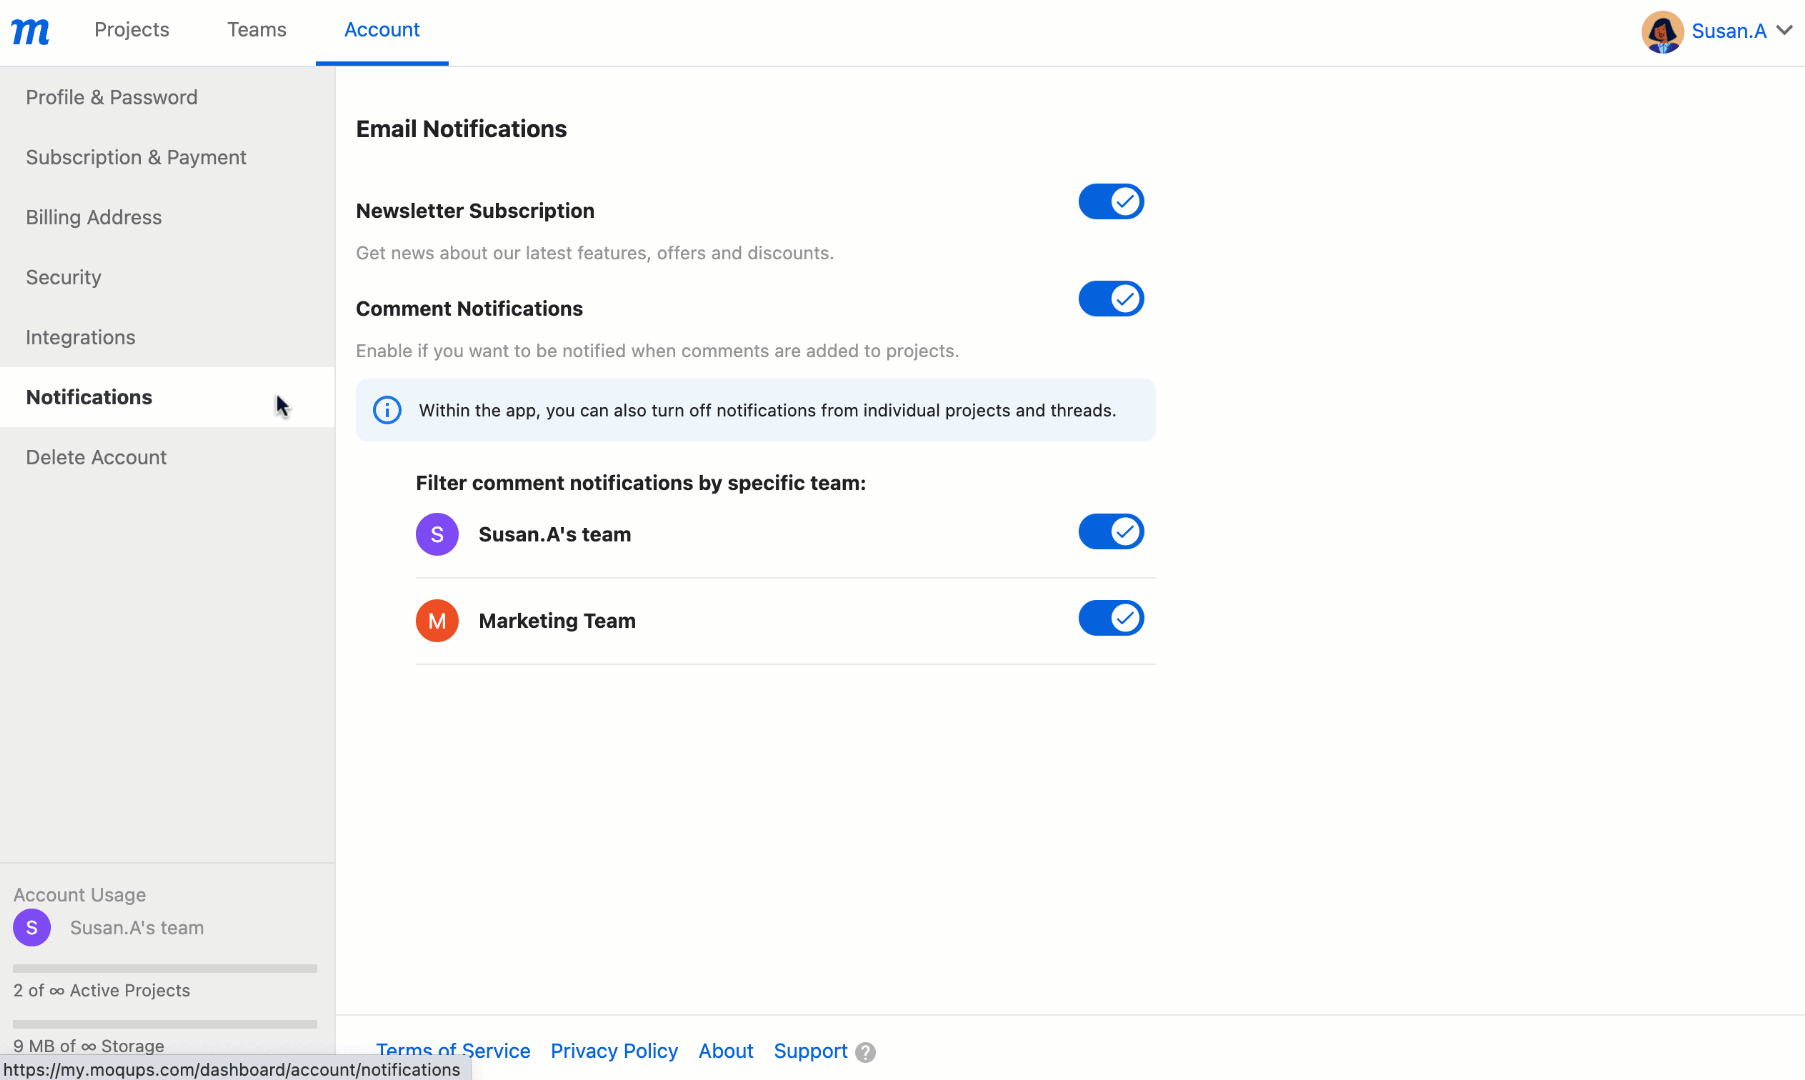Click the Moqups logo
The image size is (1805, 1080).
[30, 31]
